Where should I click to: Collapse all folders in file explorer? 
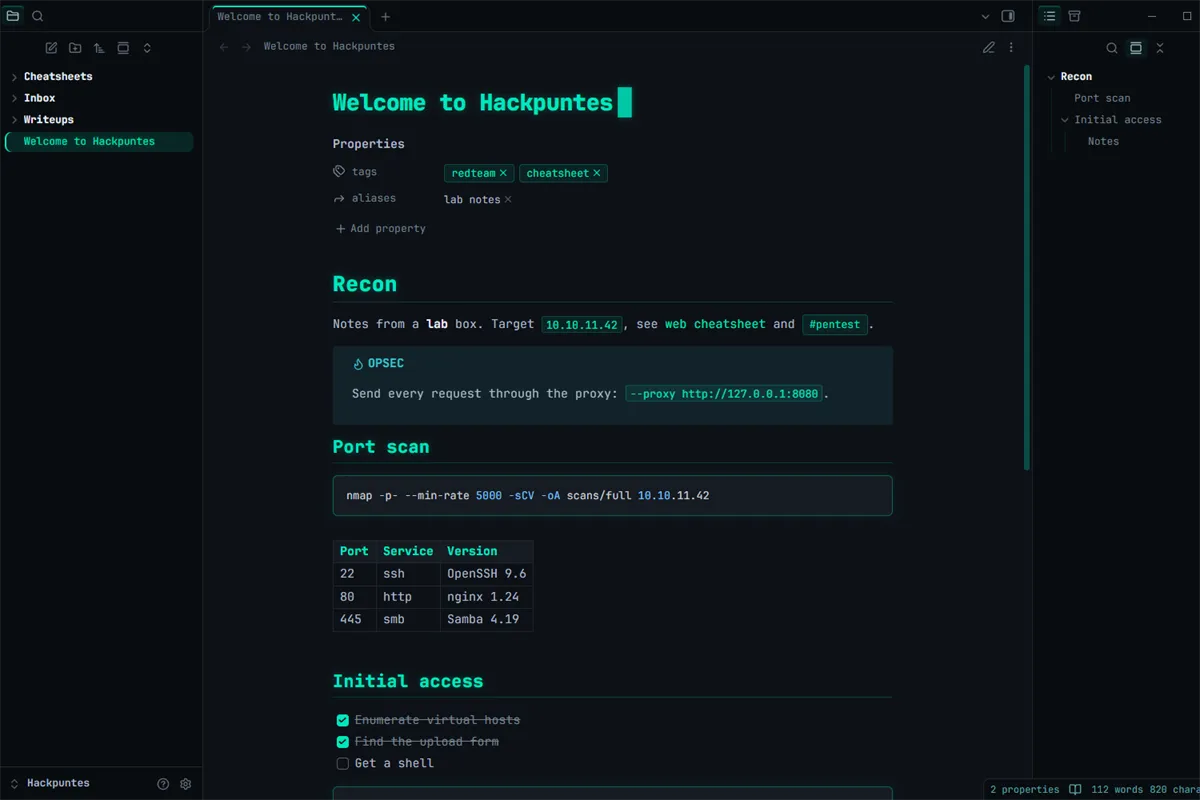coord(147,48)
